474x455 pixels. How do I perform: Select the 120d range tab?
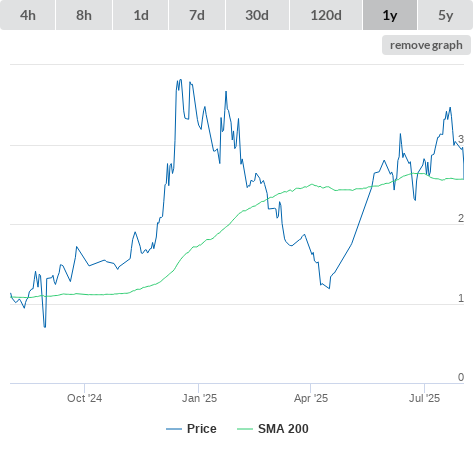[x=326, y=15]
